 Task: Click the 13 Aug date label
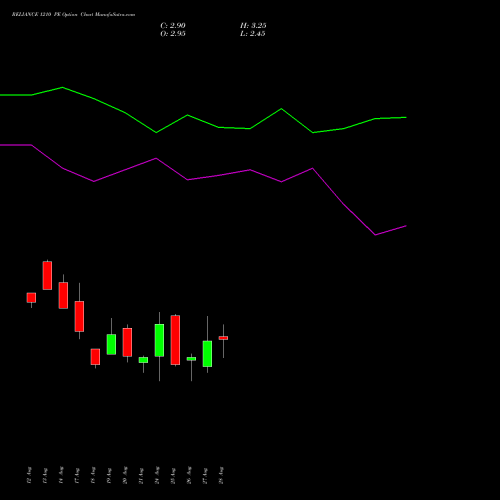tap(45, 475)
